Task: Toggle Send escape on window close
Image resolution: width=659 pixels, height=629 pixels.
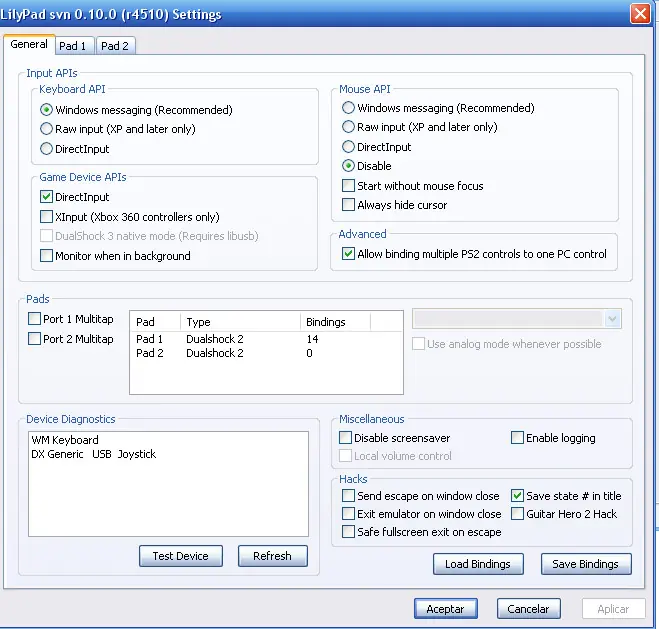Action: click(348, 496)
